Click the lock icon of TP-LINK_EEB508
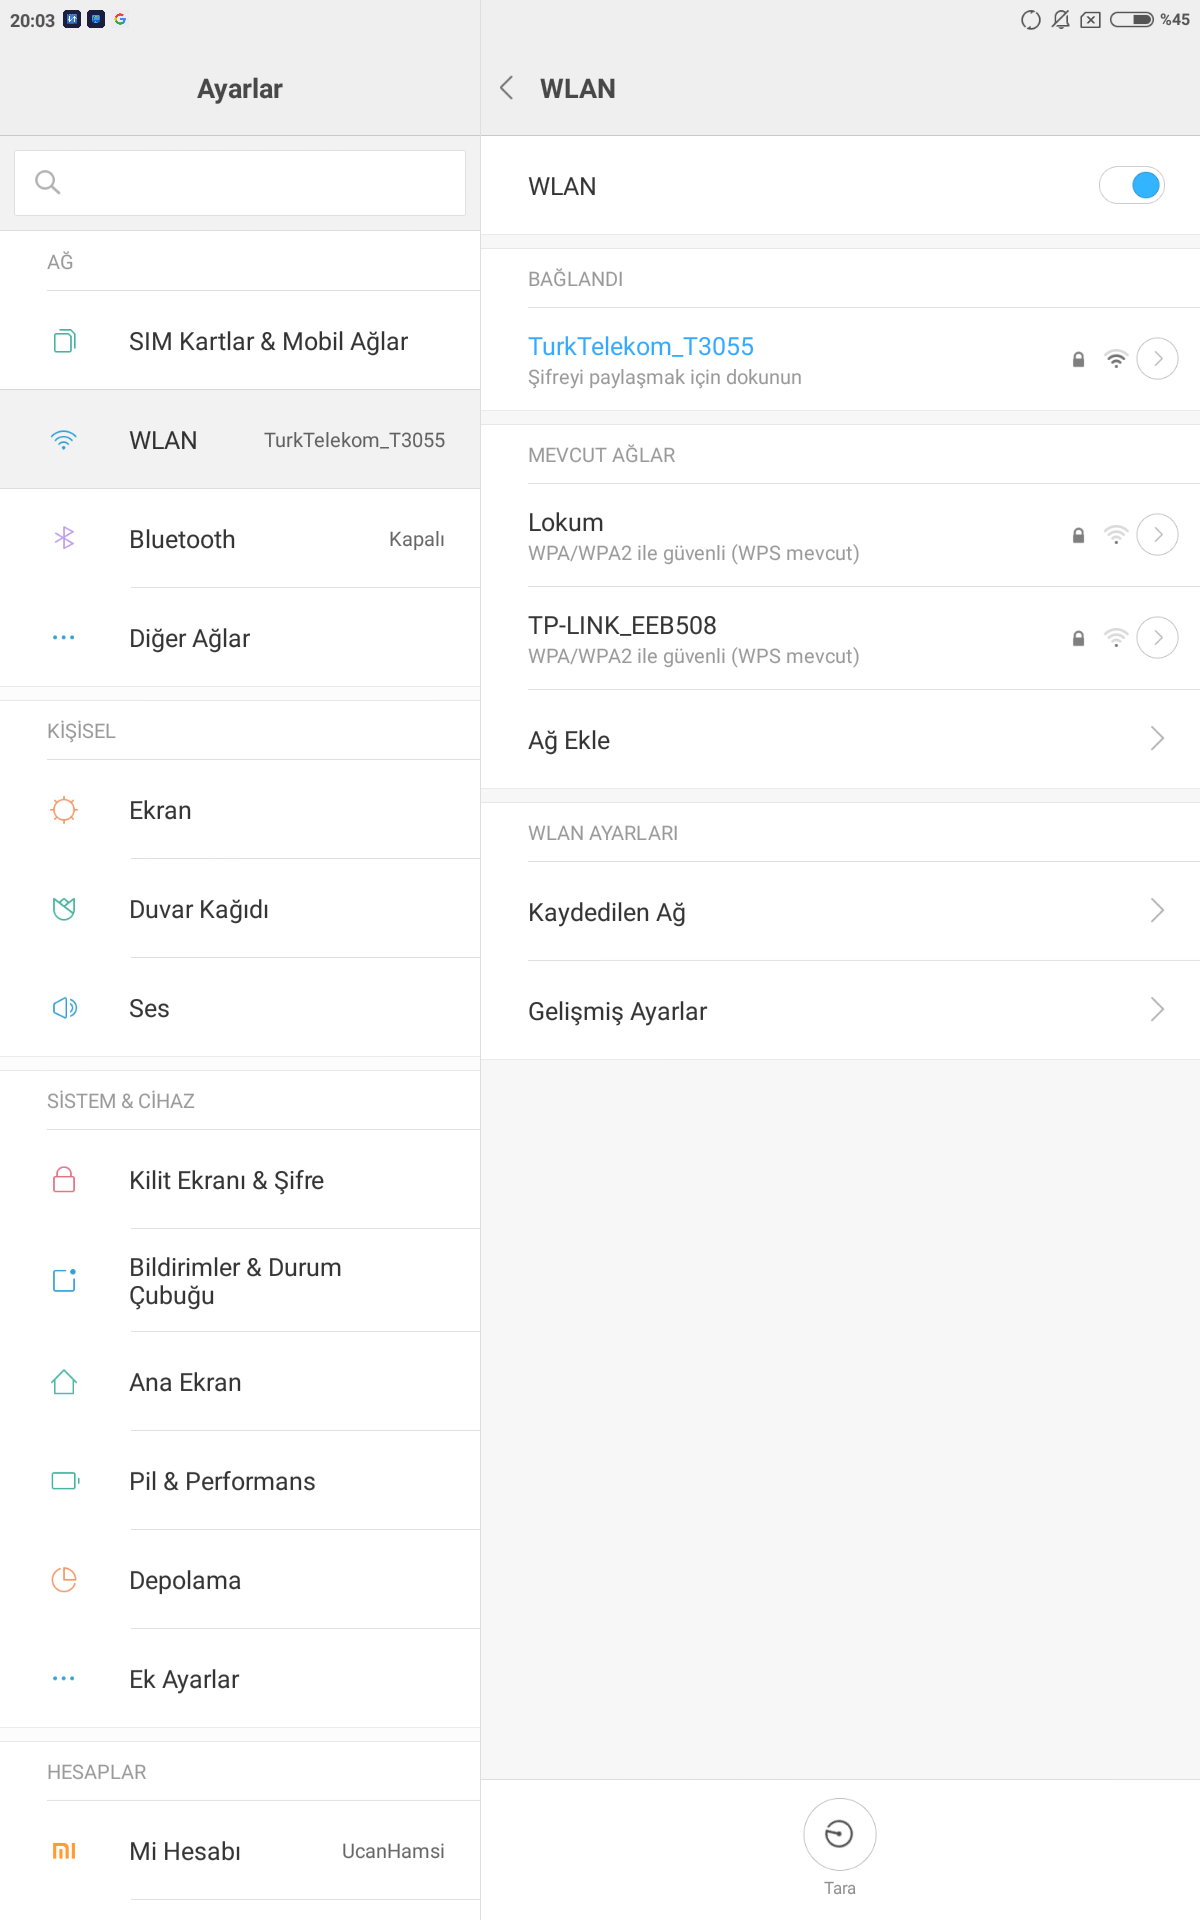Viewport: 1200px width, 1920px height. (x=1078, y=638)
